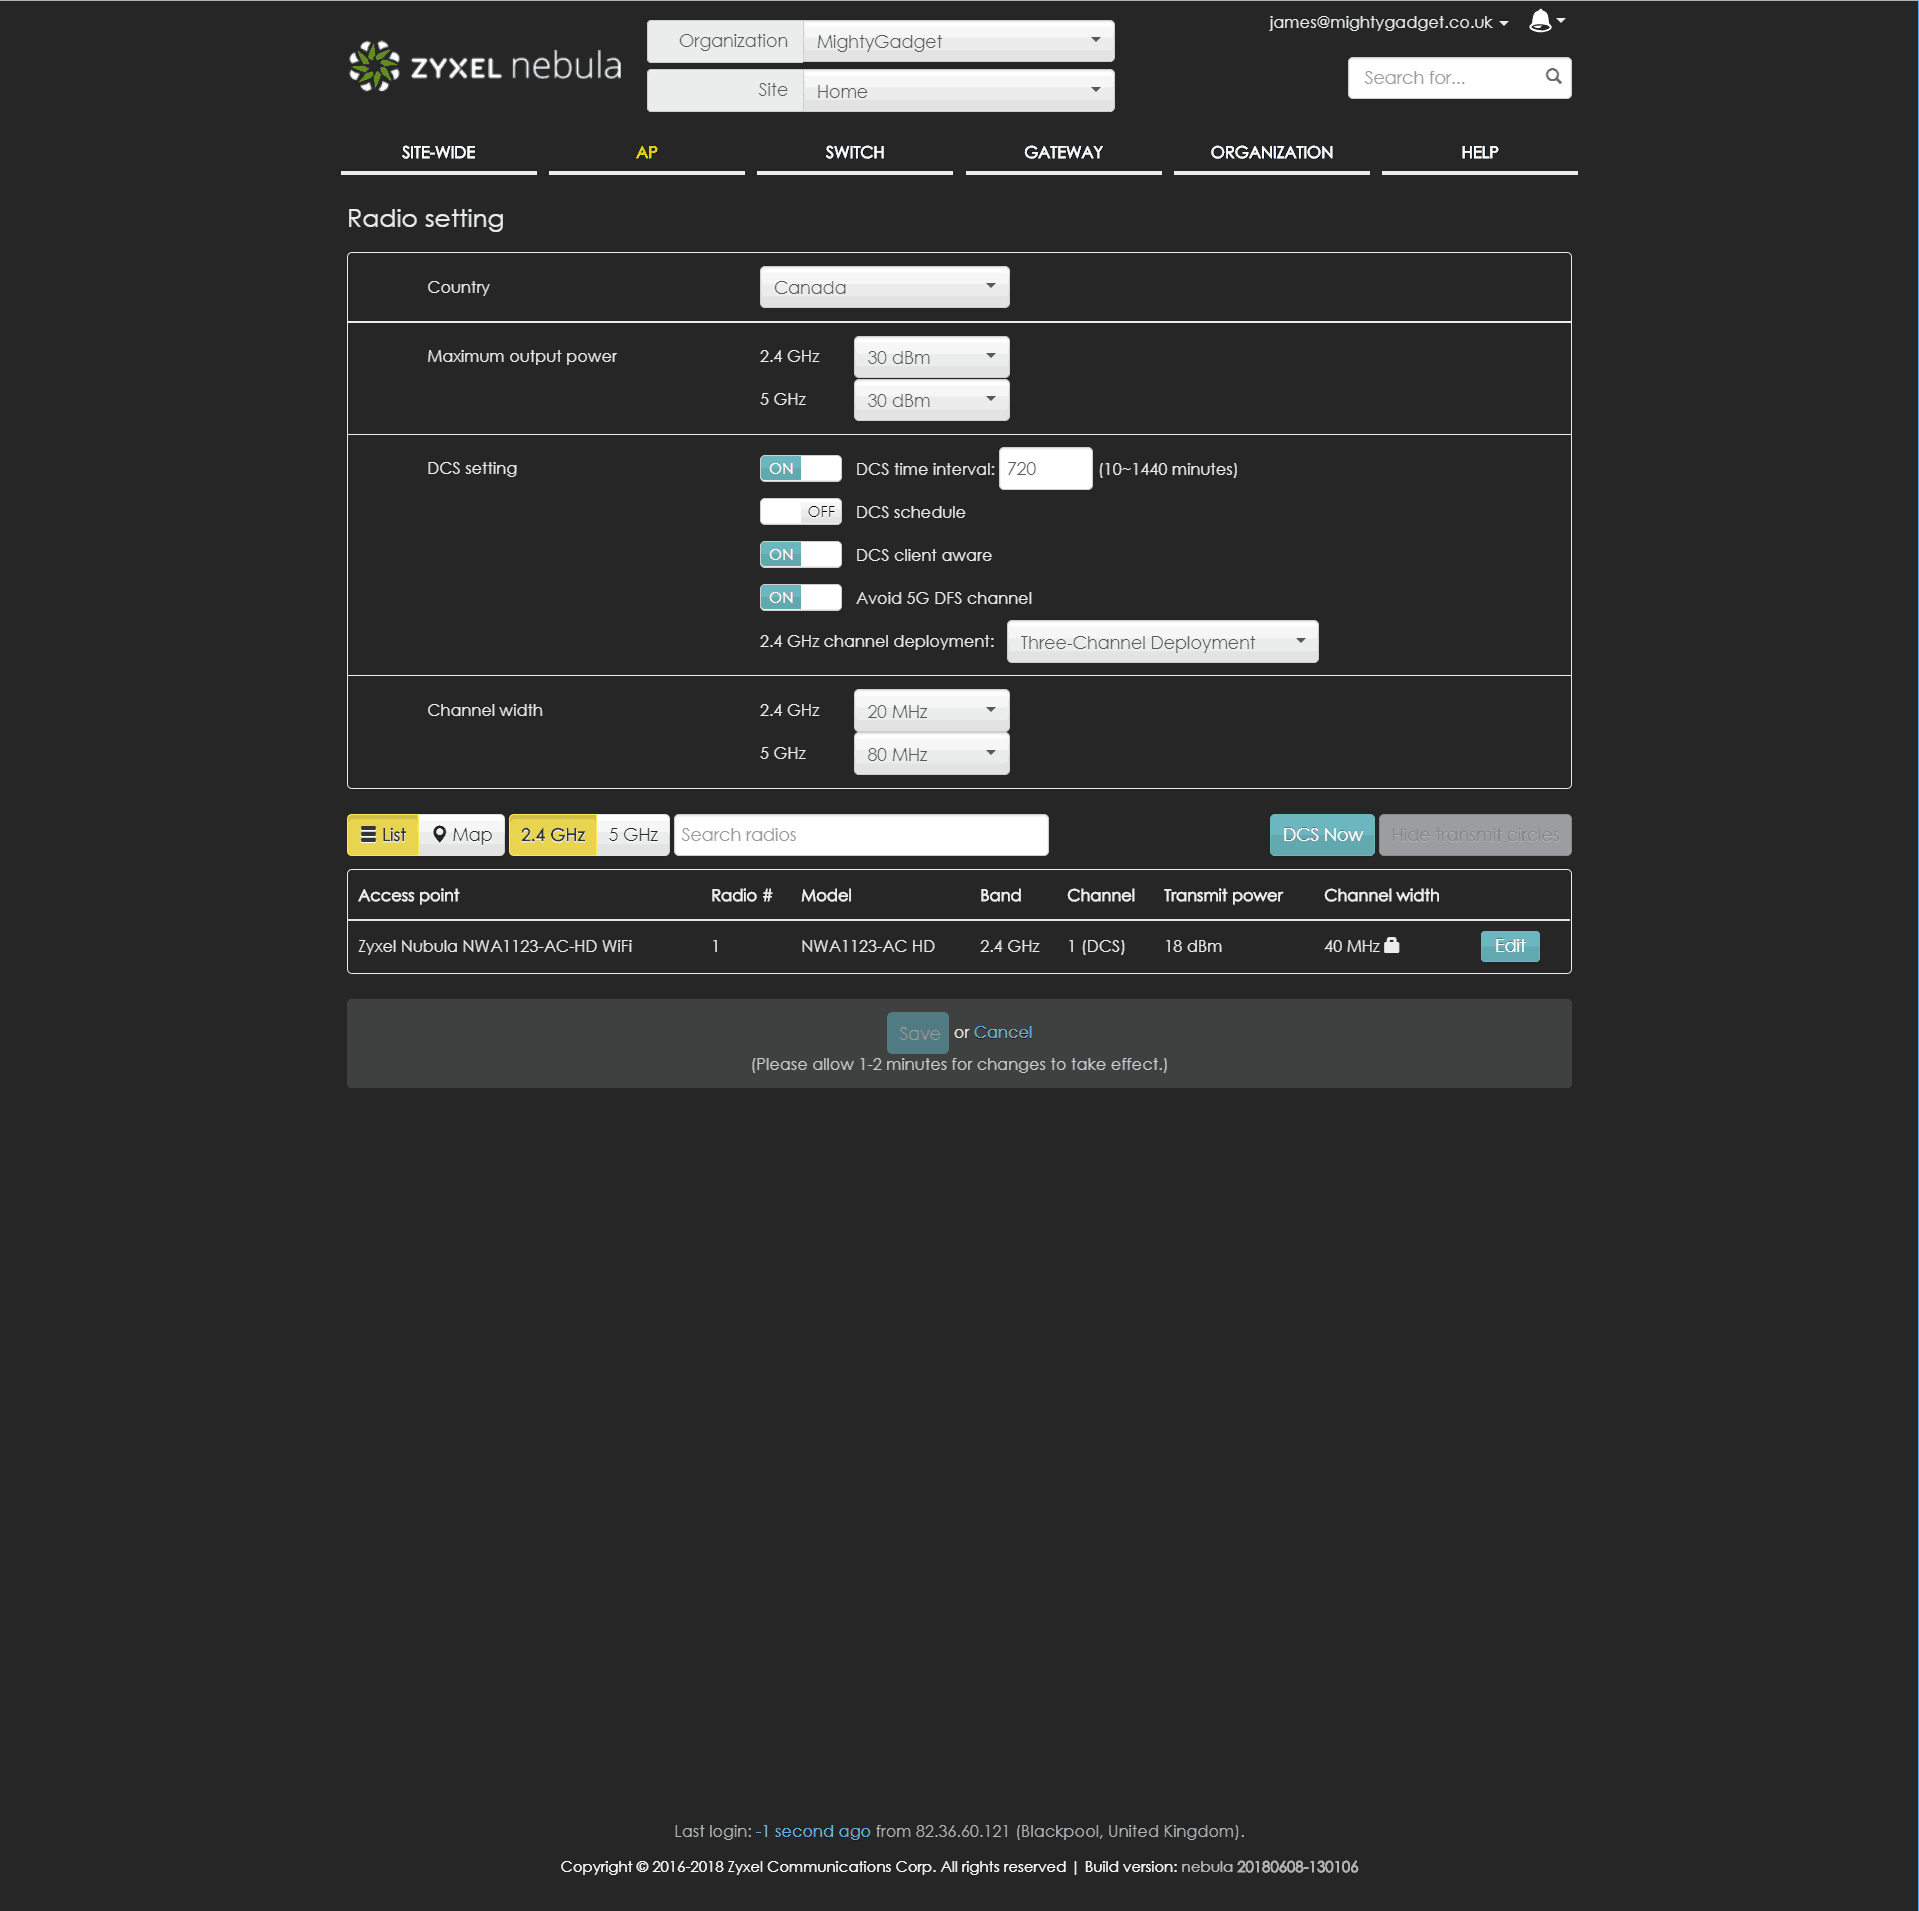Expand 2.4 GHz channel deployment dropdown

(1162, 642)
